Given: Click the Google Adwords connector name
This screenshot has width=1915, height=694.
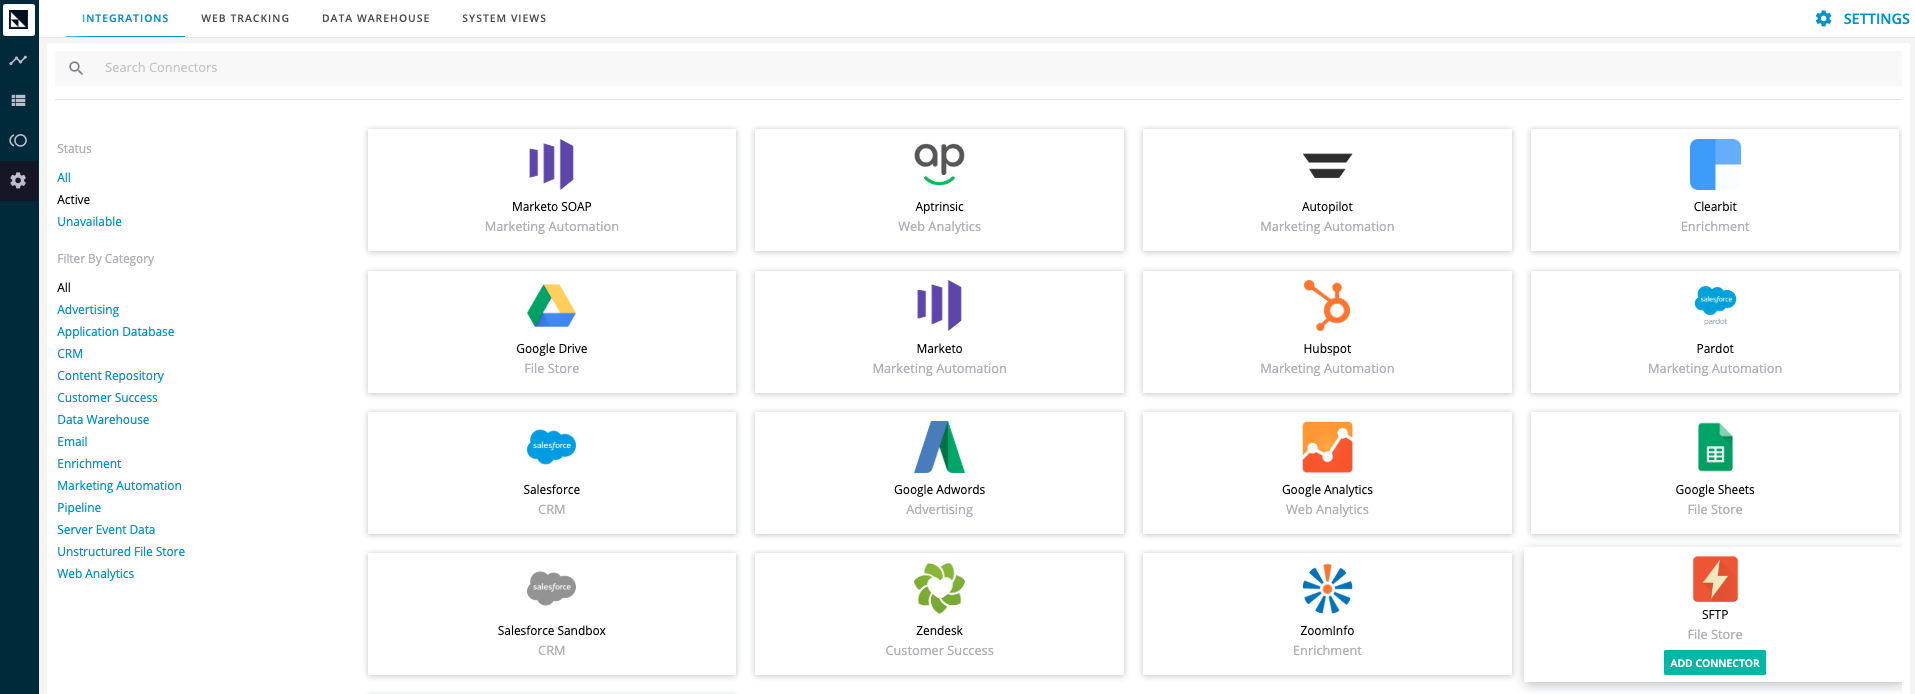Looking at the screenshot, I should coord(939,490).
